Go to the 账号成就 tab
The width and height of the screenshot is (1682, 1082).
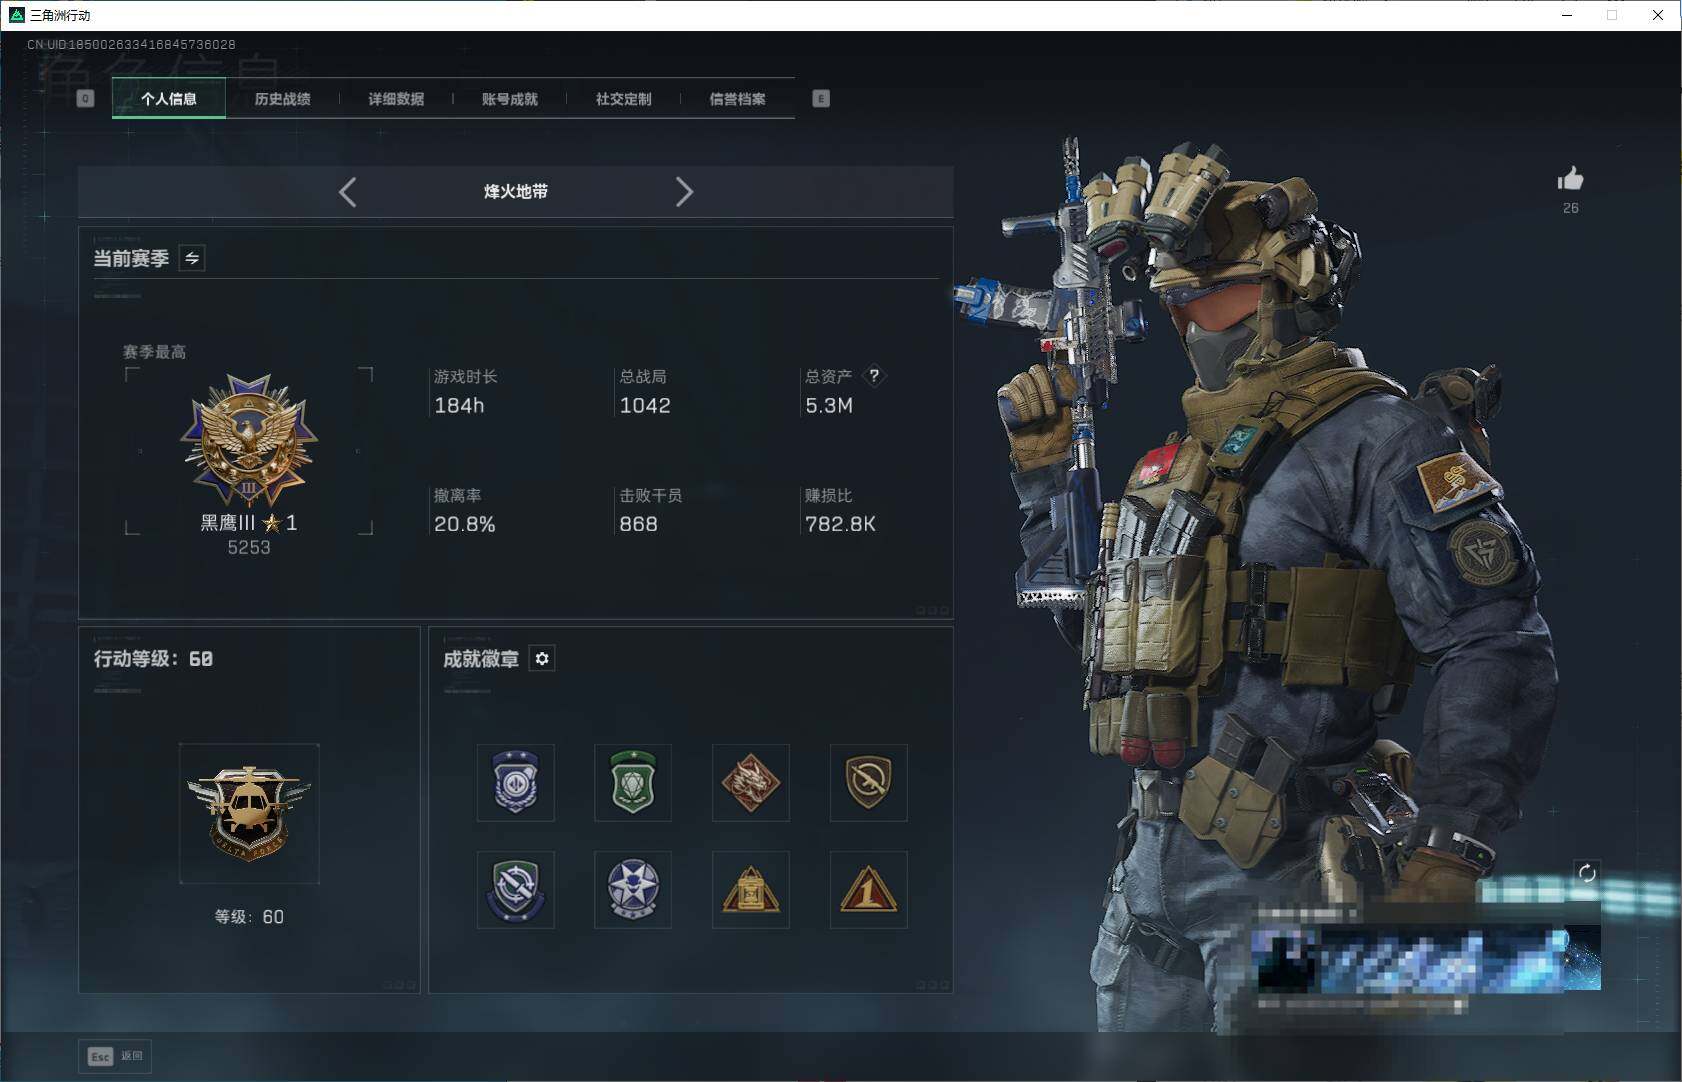click(510, 99)
